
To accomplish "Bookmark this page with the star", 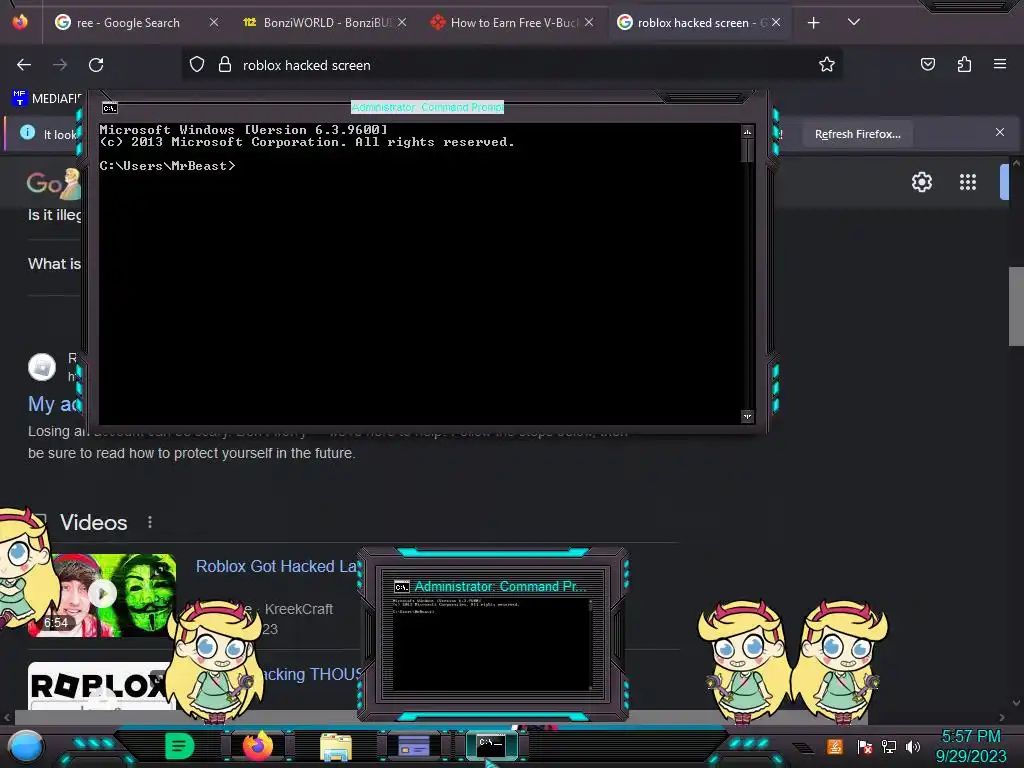I will (x=827, y=65).
